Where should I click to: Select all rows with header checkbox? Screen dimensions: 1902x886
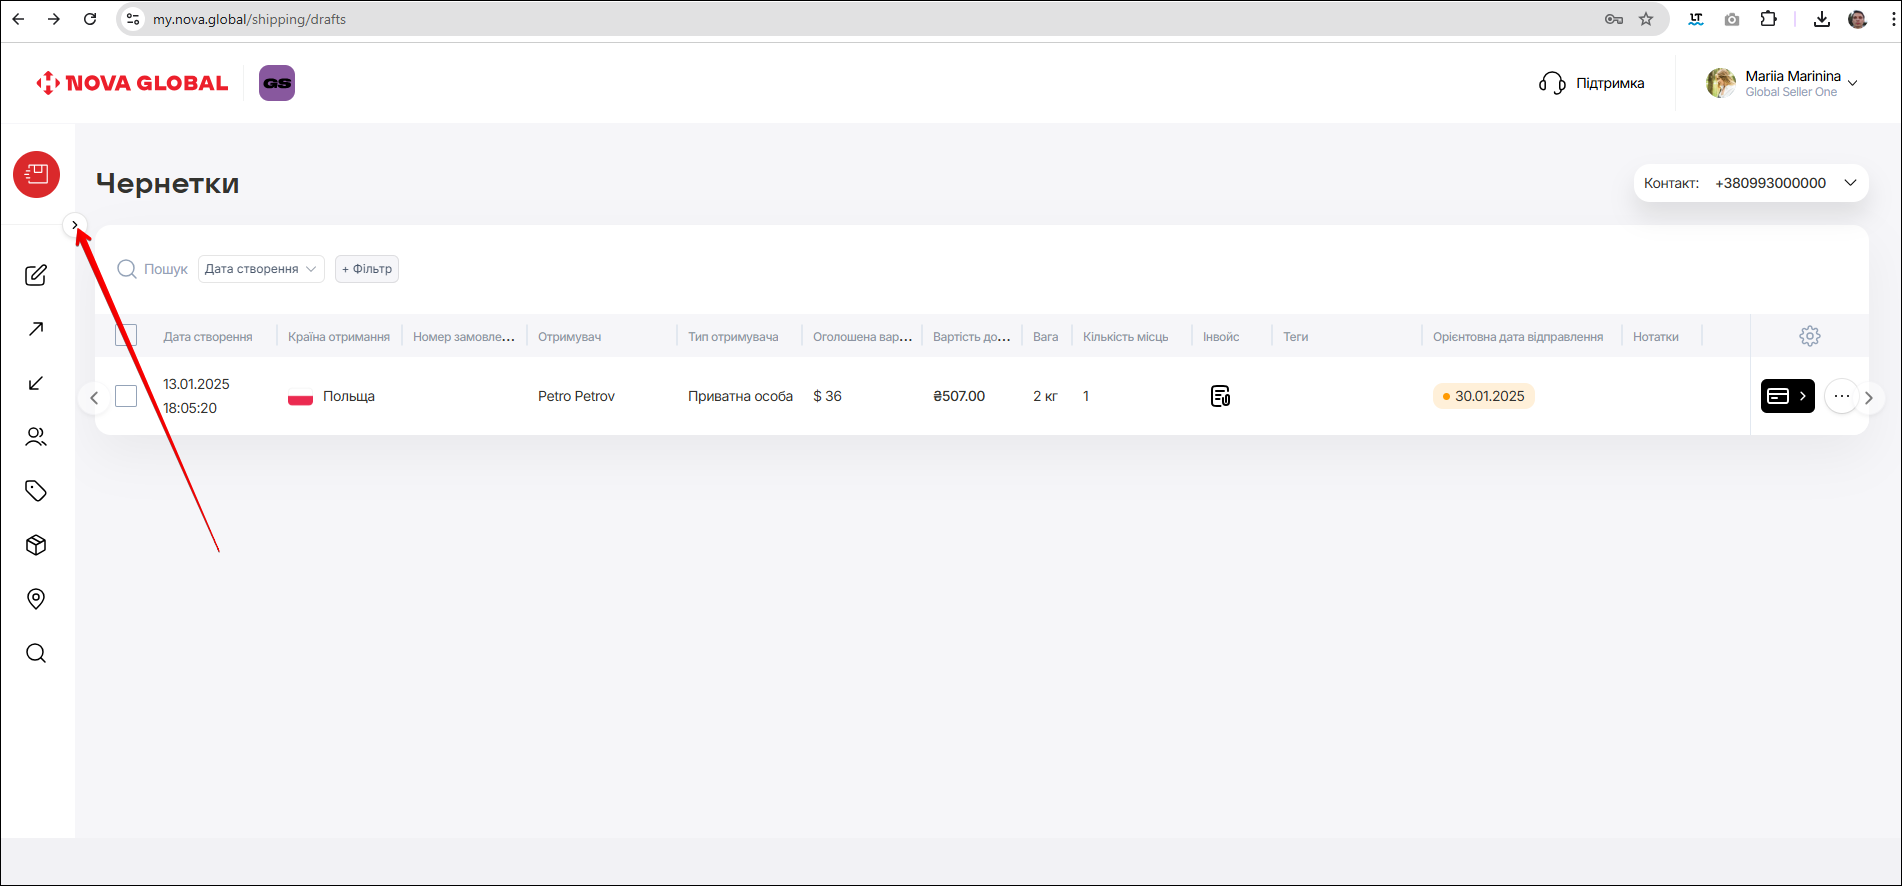coord(126,335)
